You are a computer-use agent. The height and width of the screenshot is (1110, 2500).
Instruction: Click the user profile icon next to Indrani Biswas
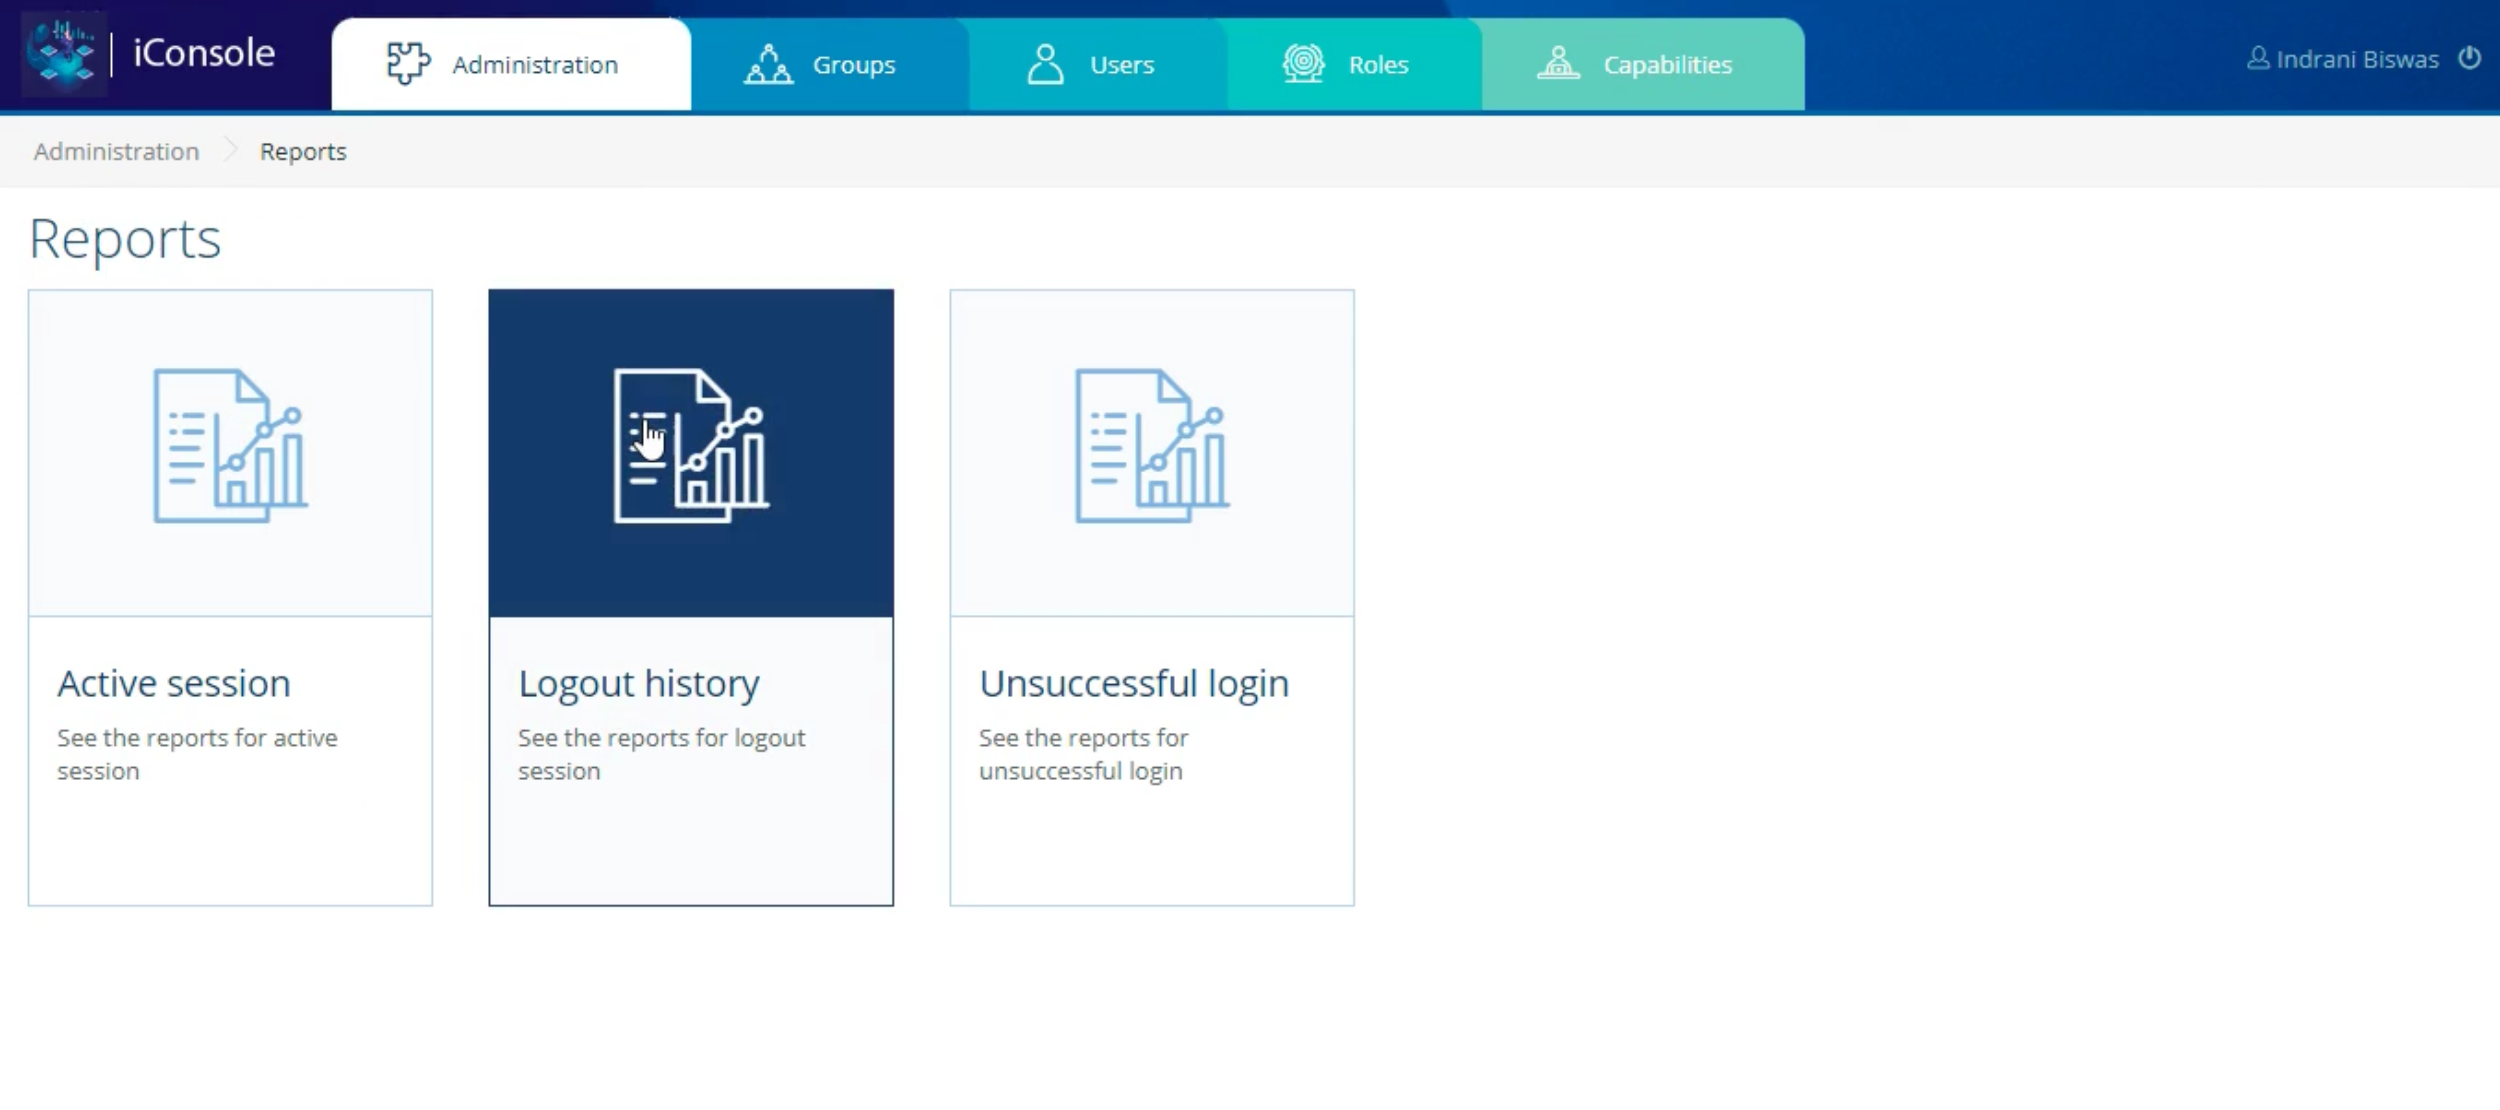coord(2257,59)
